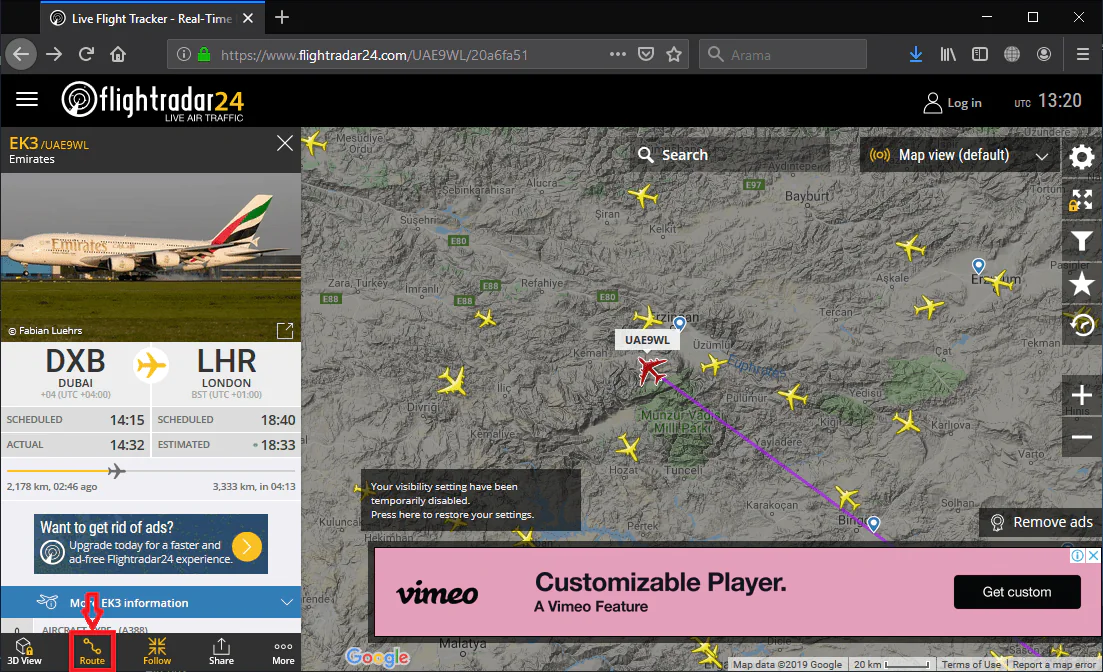Open the 3D View of the flight
The height and width of the screenshot is (672, 1103).
pyautogui.click(x=24, y=652)
